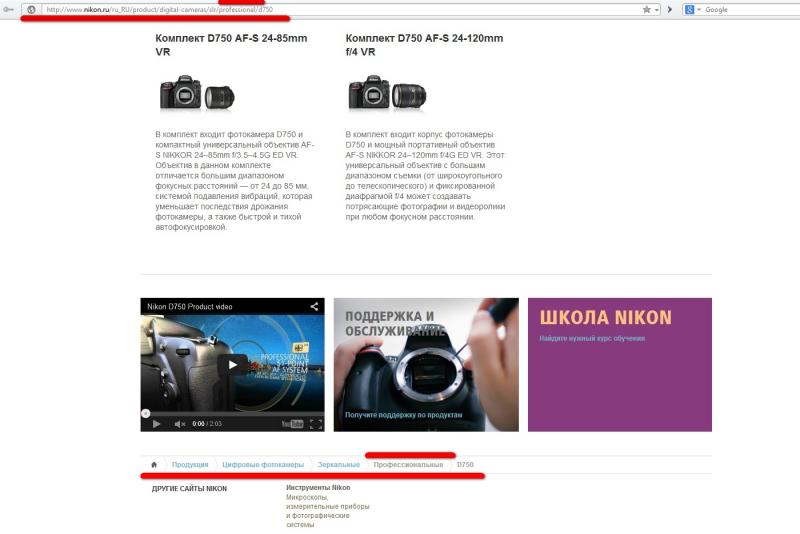Open the Google search engine selector
This screenshot has height=534, width=800.
pyautogui.click(x=692, y=9)
